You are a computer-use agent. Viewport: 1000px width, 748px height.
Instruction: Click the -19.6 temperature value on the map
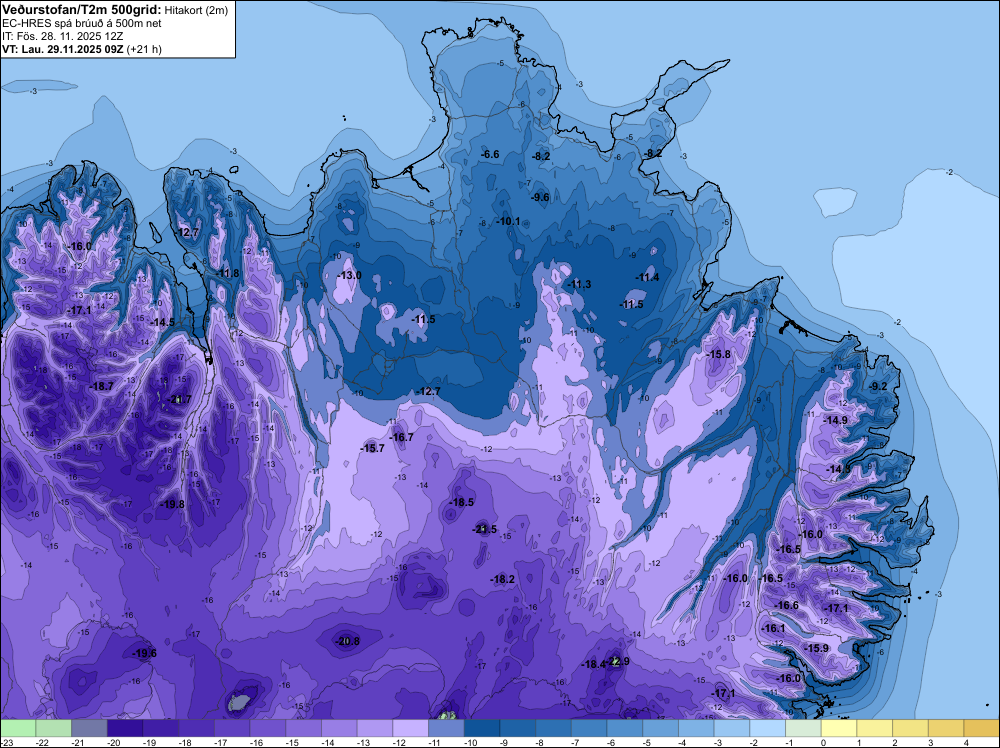coord(144,653)
